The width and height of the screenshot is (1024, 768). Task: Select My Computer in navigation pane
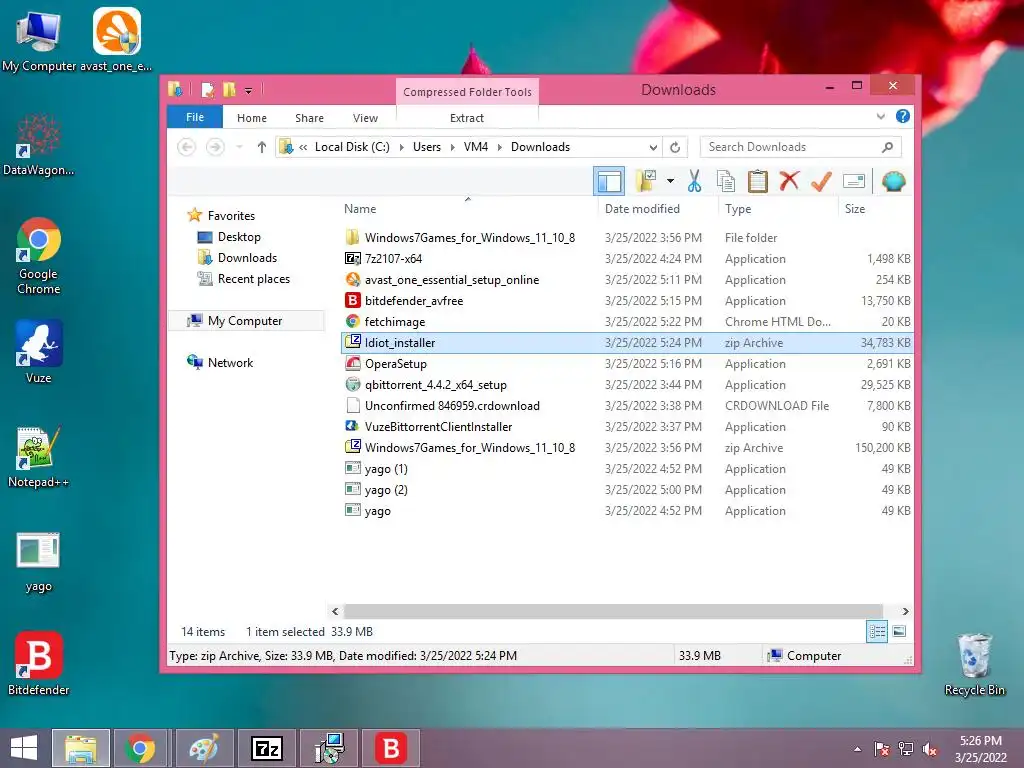(245, 321)
